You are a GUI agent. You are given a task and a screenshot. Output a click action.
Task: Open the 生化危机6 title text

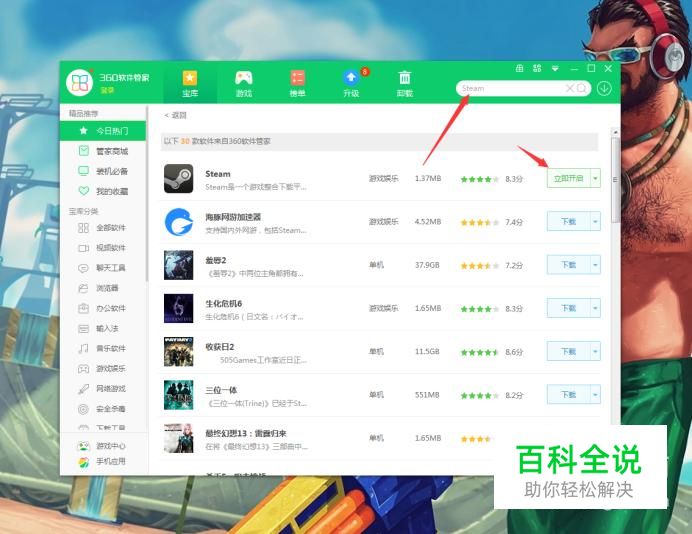223,304
